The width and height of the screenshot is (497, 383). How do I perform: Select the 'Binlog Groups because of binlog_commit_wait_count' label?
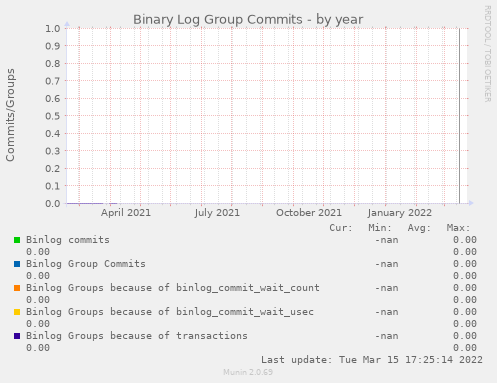[173, 288]
